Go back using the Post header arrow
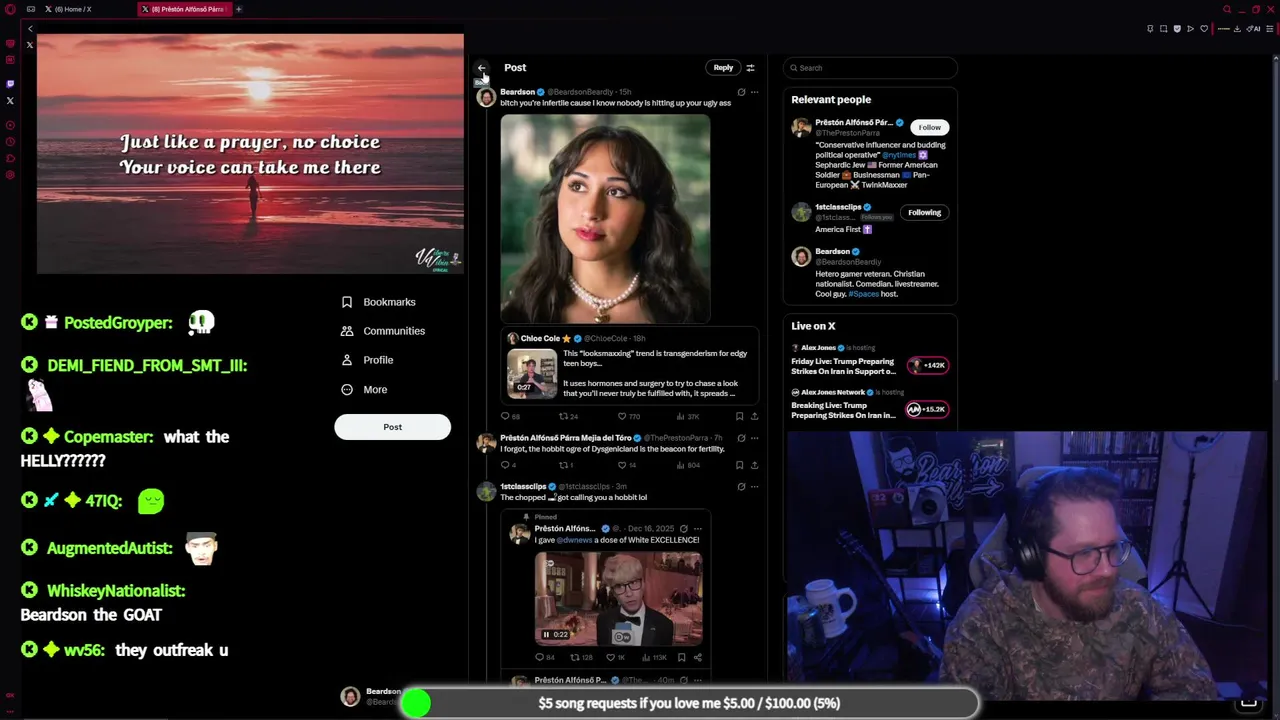 click(481, 68)
